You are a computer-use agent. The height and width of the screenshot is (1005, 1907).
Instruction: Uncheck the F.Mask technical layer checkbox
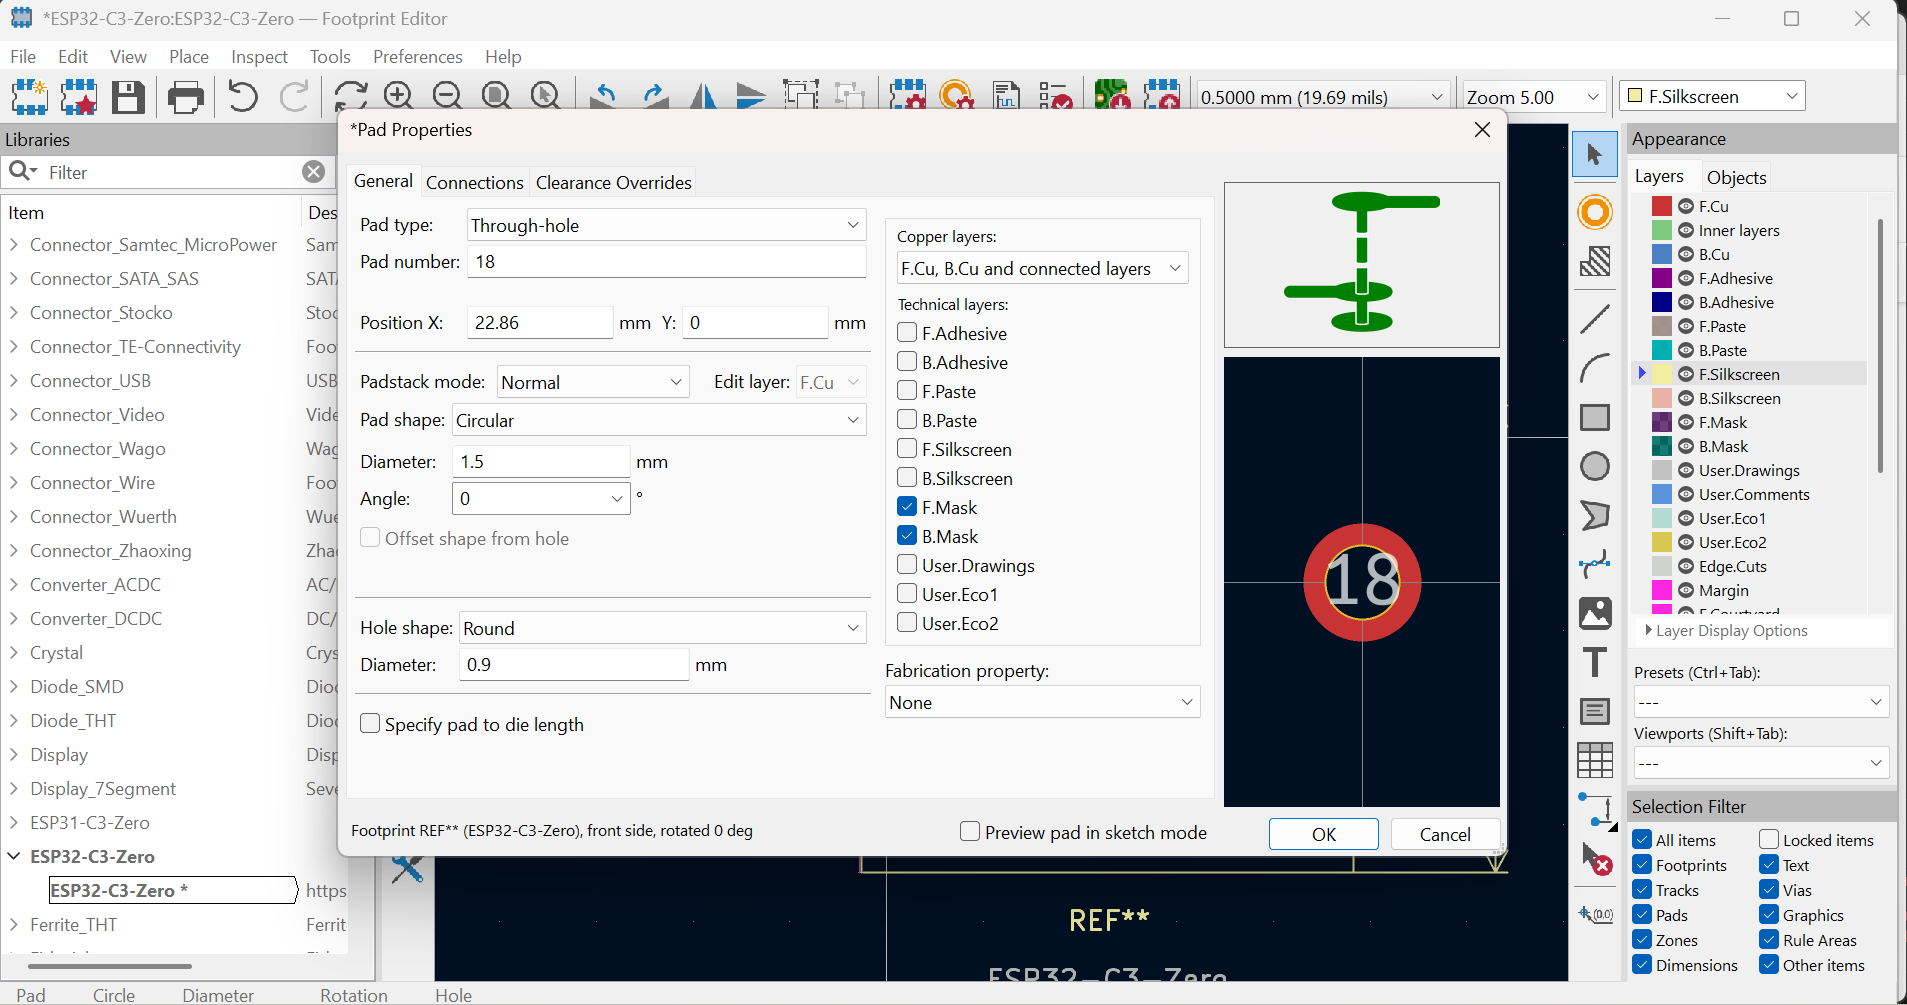(907, 507)
